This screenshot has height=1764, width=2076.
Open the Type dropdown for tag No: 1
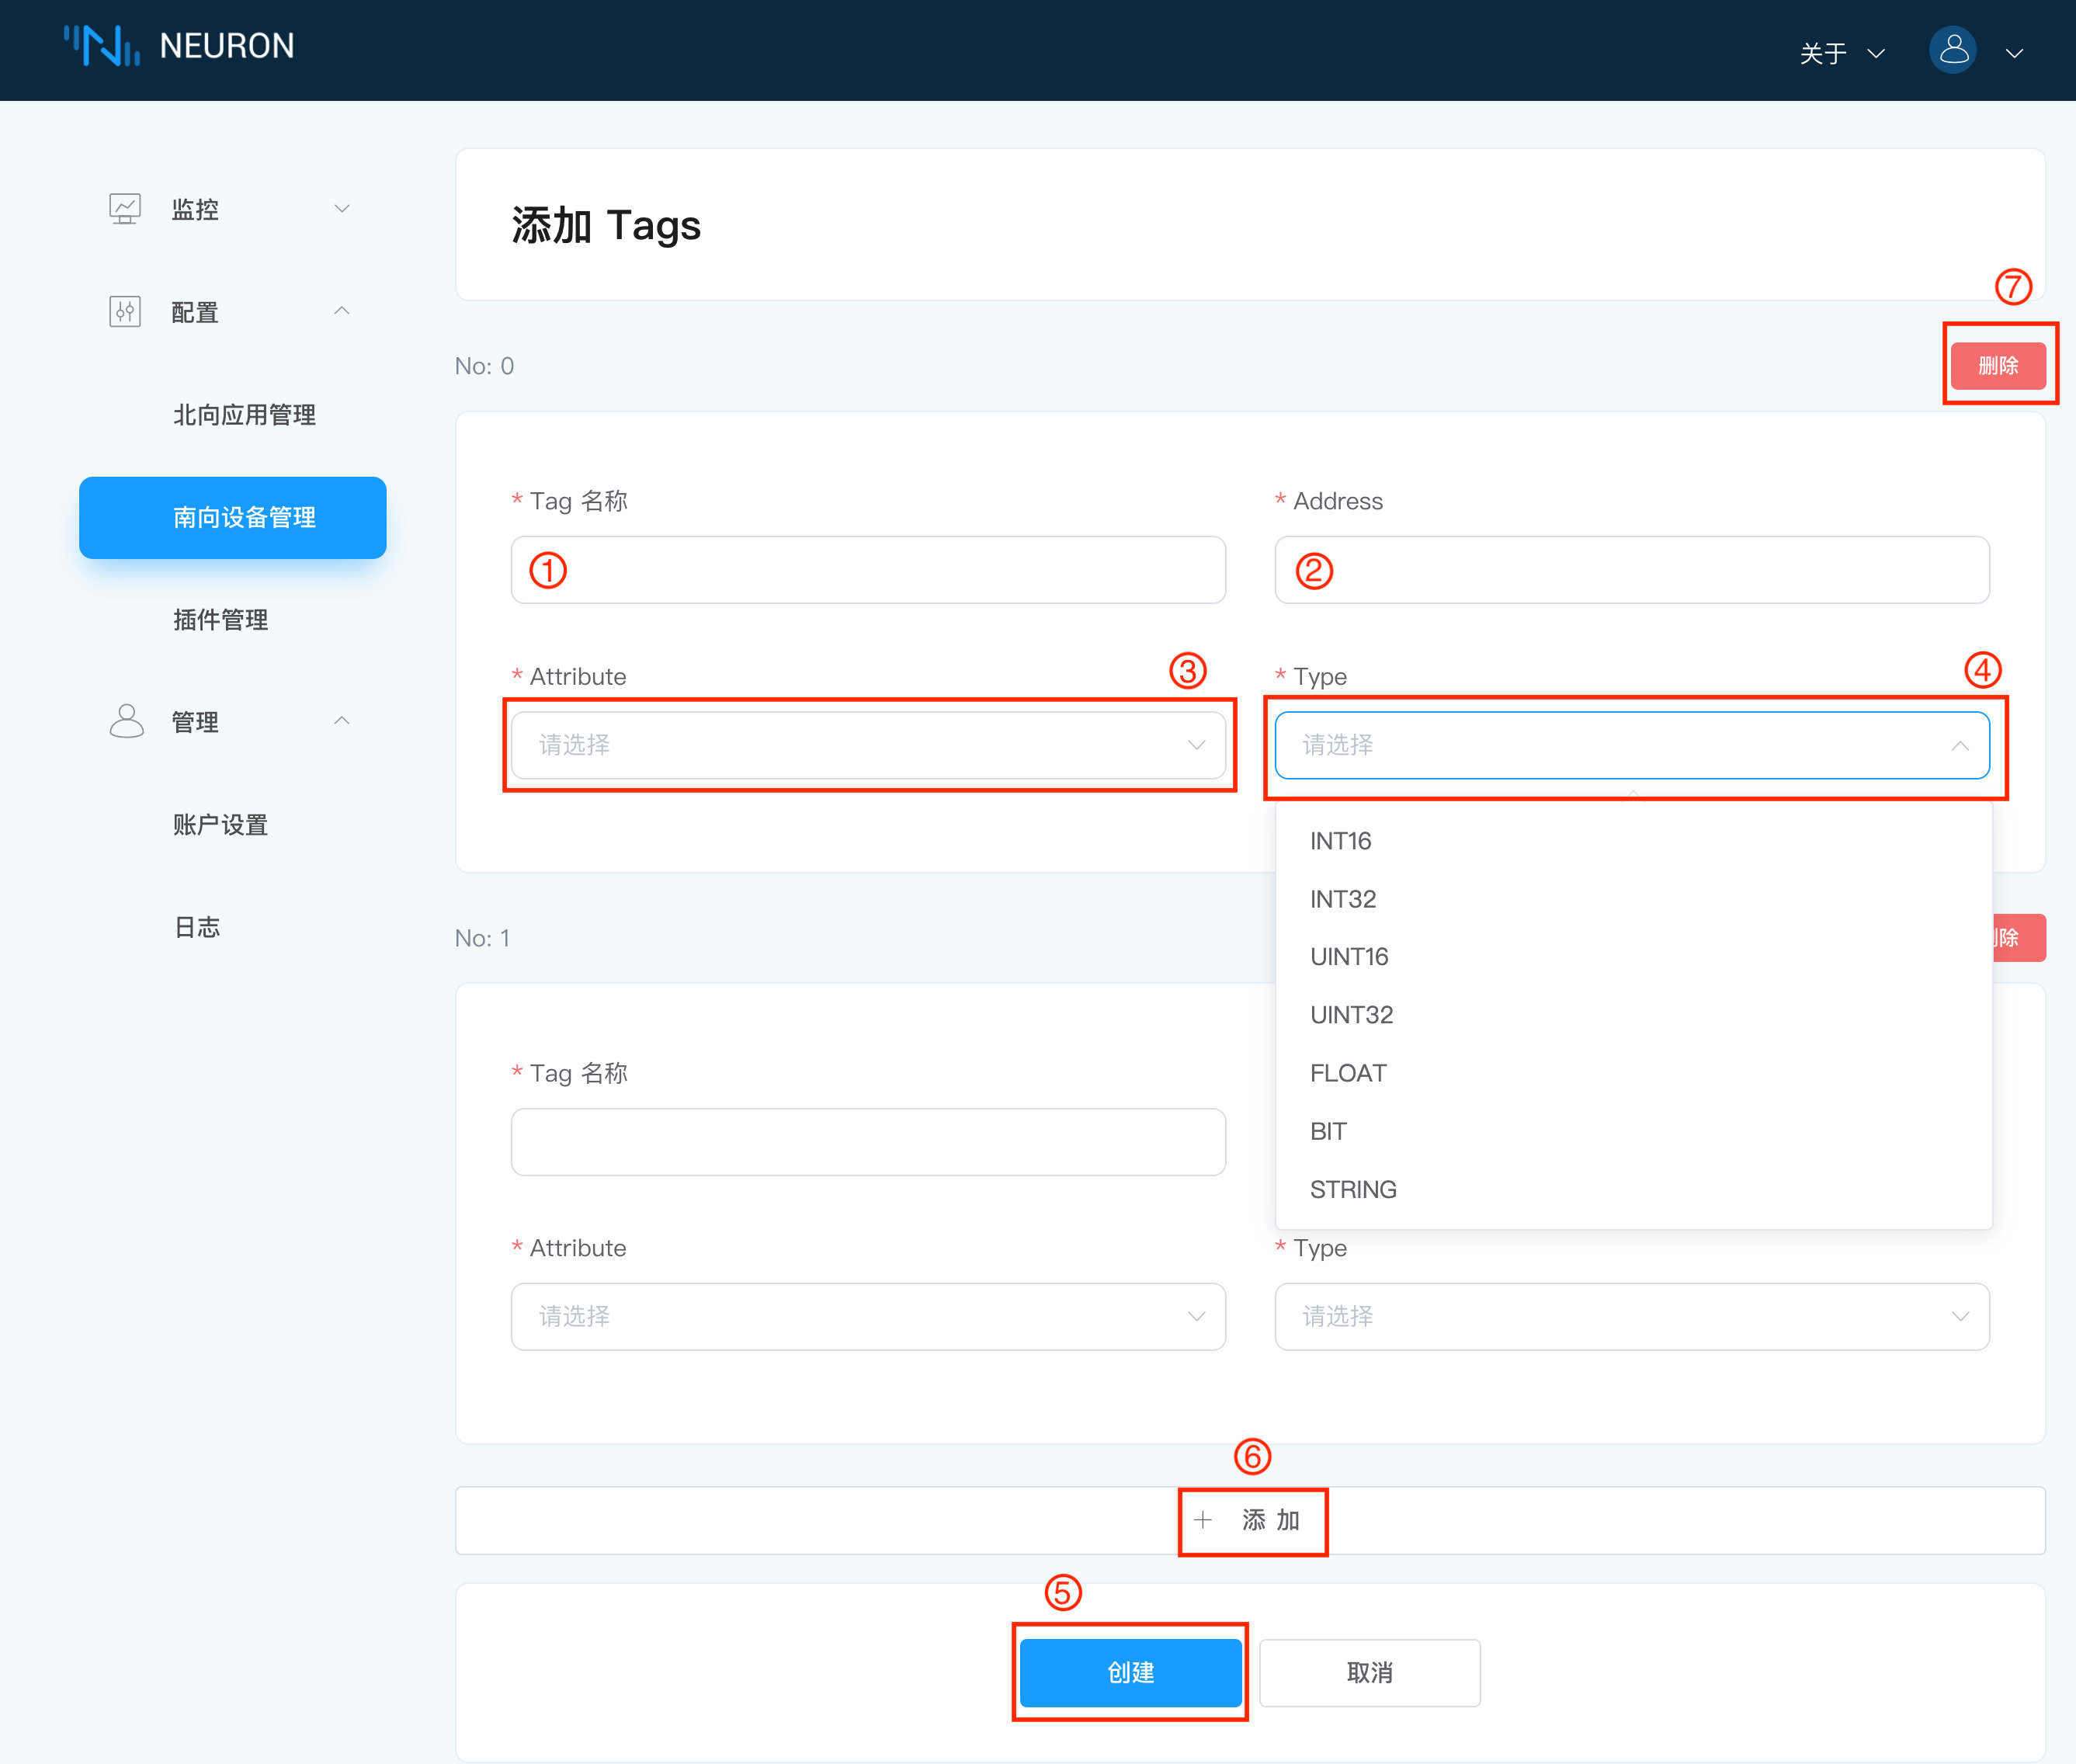pyautogui.click(x=1632, y=1317)
